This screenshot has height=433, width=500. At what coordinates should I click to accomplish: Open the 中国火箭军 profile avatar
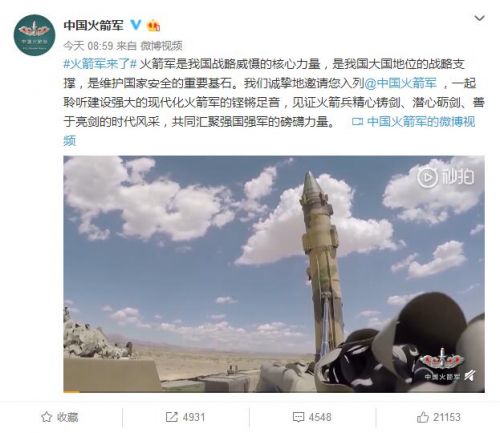pyautogui.click(x=34, y=35)
